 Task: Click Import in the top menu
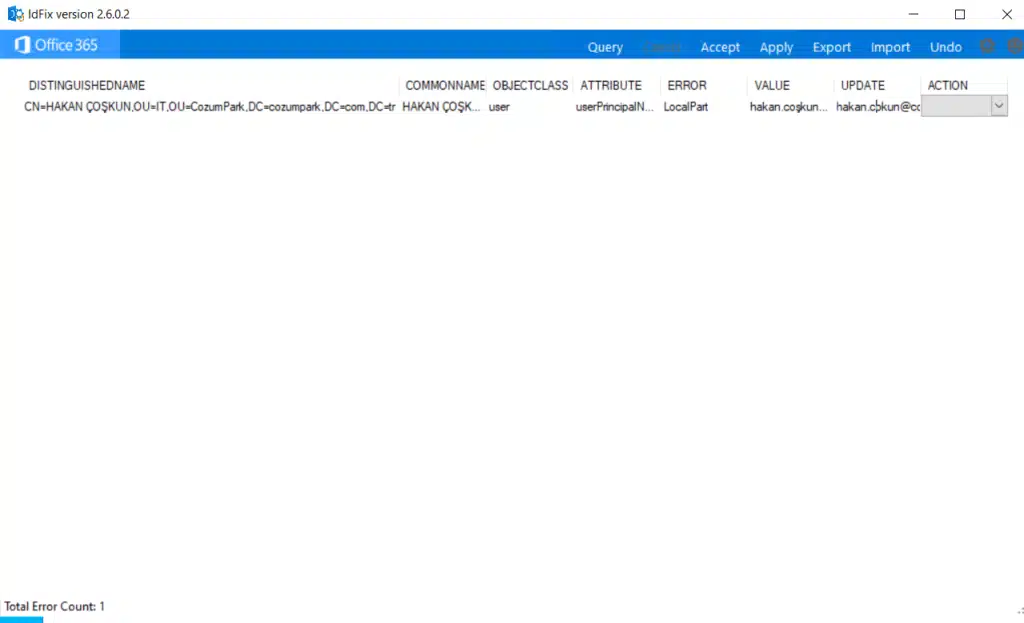(890, 47)
